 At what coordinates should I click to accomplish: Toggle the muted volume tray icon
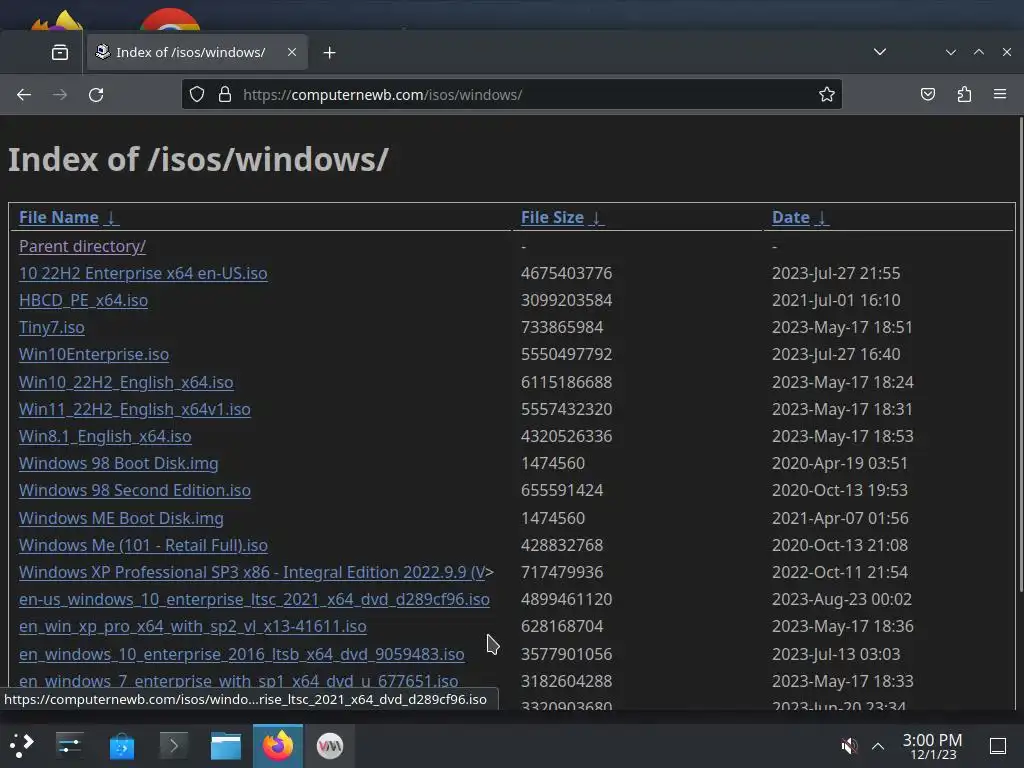pos(849,746)
